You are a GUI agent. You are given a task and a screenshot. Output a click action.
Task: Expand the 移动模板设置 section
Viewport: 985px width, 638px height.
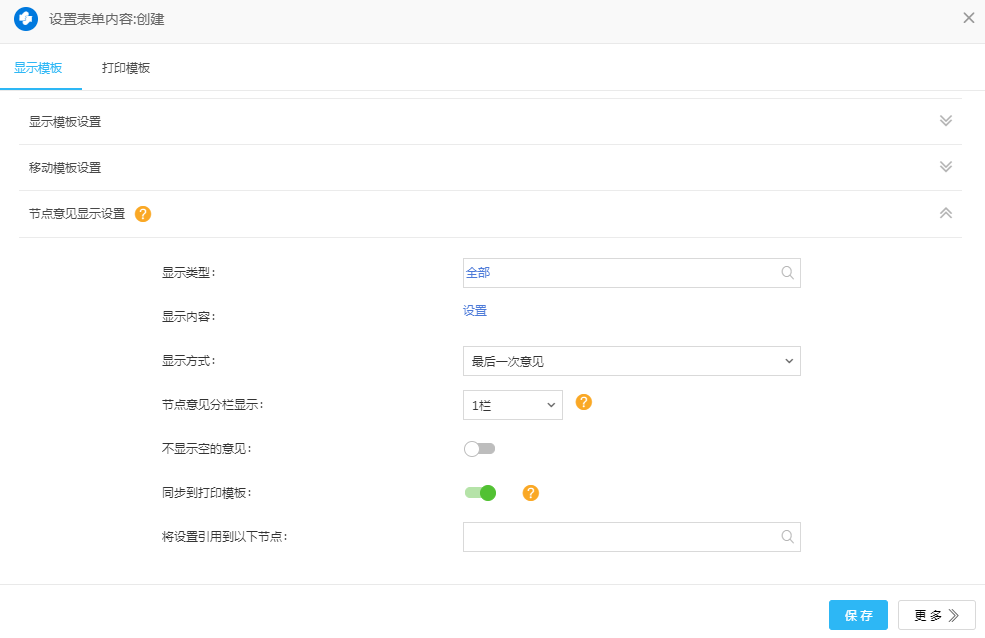click(945, 167)
